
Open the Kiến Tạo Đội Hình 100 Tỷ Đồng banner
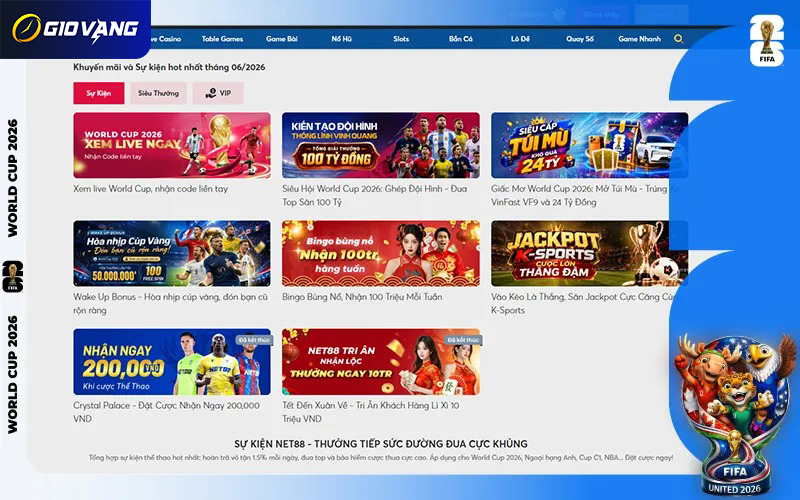pyautogui.click(x=381, y=145)
